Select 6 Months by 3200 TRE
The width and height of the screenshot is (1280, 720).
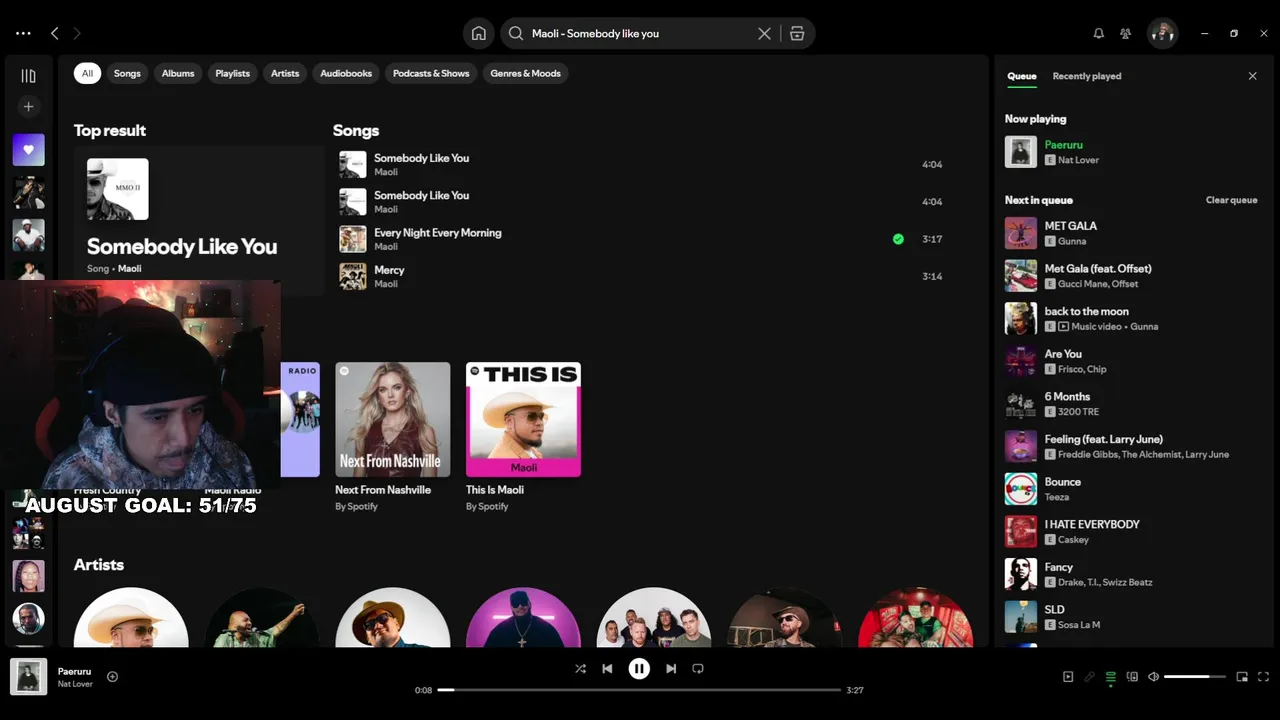(1133, 404)
